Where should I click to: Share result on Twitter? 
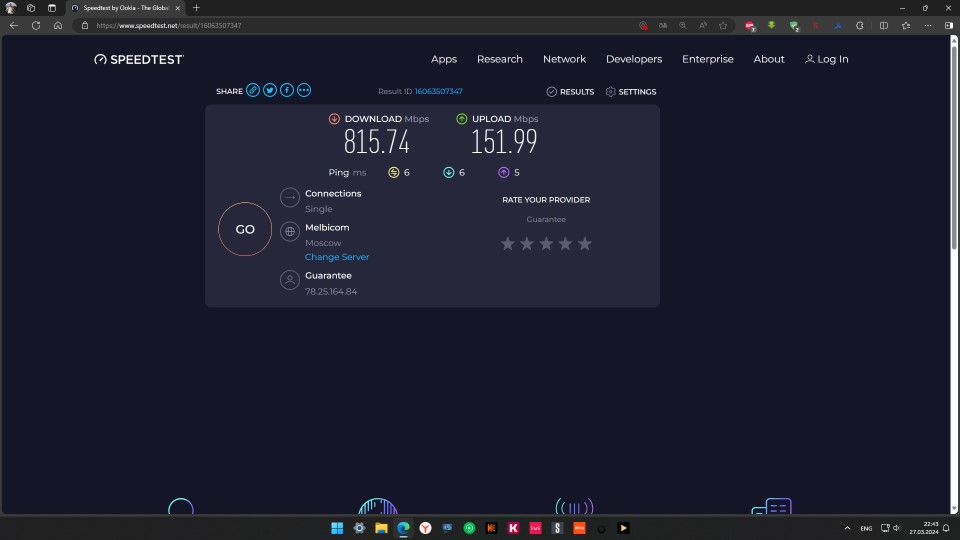point(270,91)
